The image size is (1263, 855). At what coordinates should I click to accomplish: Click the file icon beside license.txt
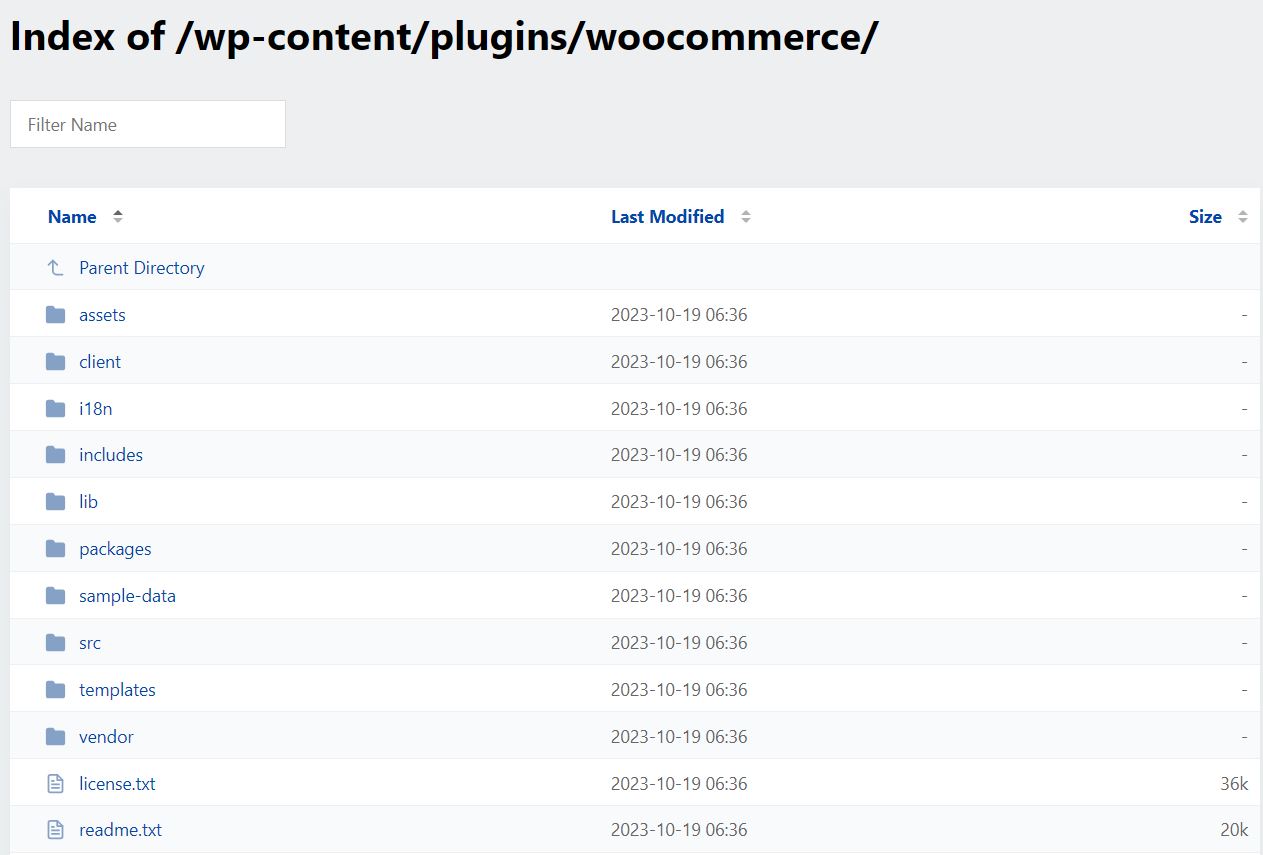[x=56, y=784]
